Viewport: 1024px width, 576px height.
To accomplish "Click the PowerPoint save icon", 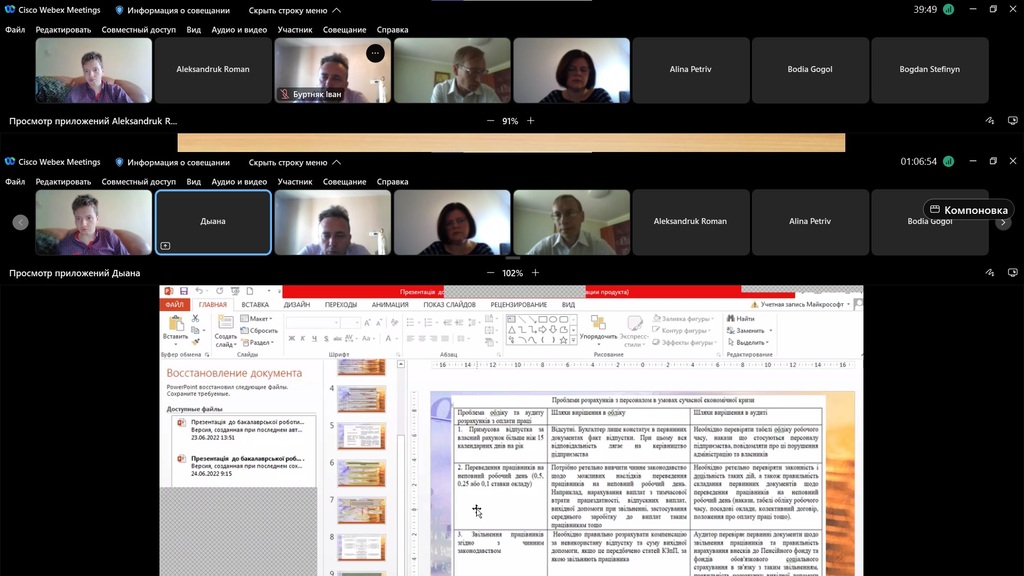I will pos(181,291).
